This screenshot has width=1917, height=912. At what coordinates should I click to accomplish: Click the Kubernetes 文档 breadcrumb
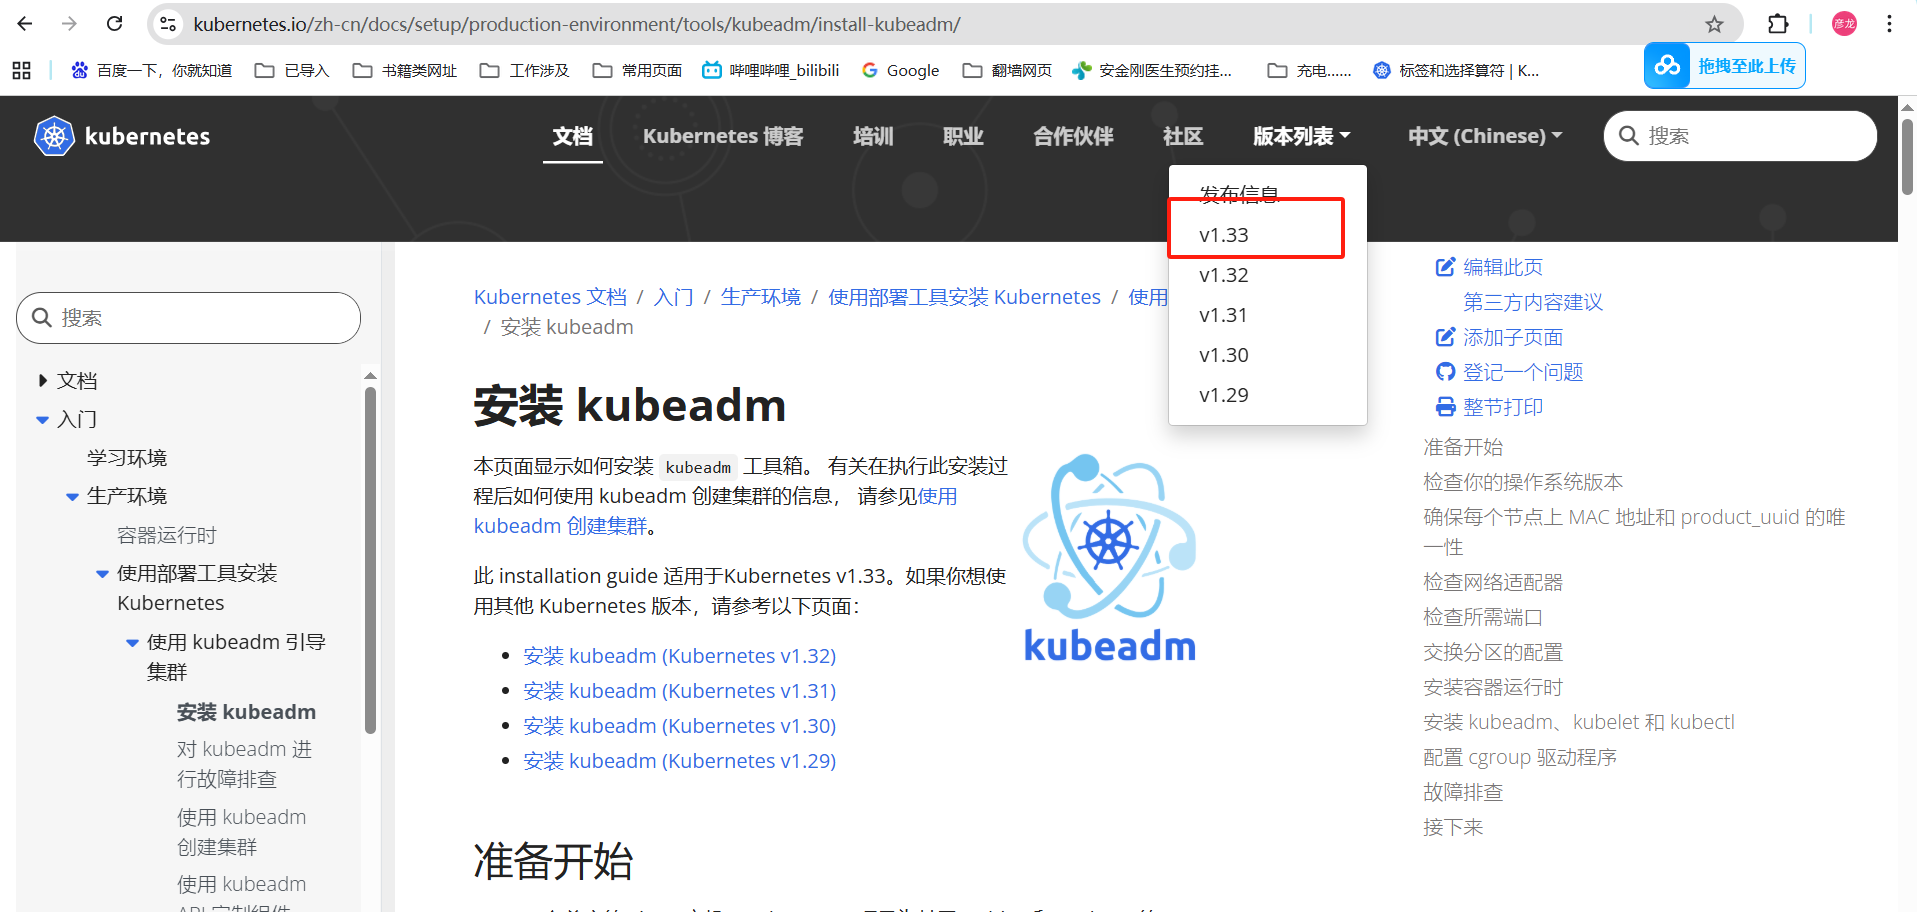550,297
